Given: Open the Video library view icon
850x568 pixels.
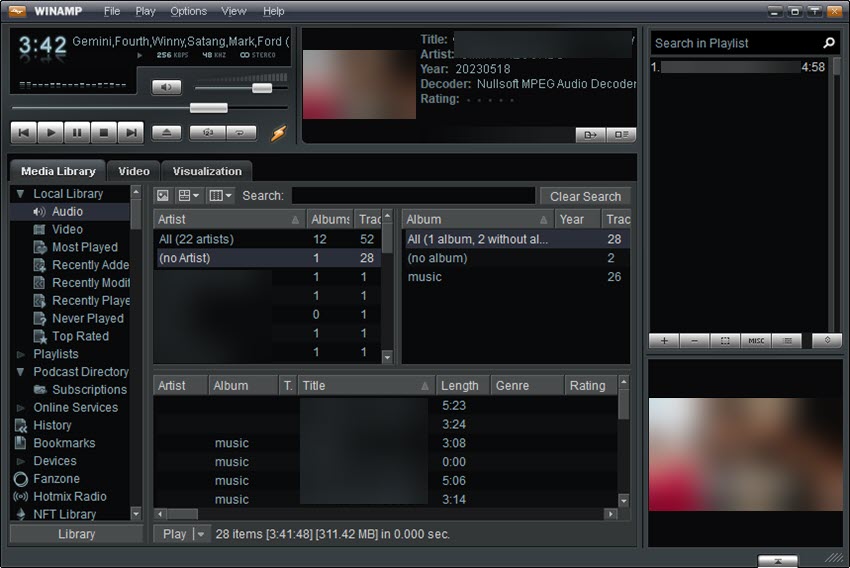Looking at the screenshot, I should (40, 229).
